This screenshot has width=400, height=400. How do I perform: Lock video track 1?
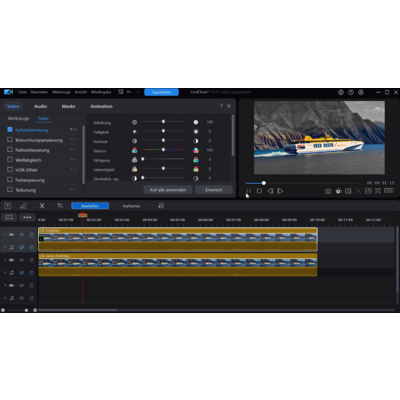(32, 235)
